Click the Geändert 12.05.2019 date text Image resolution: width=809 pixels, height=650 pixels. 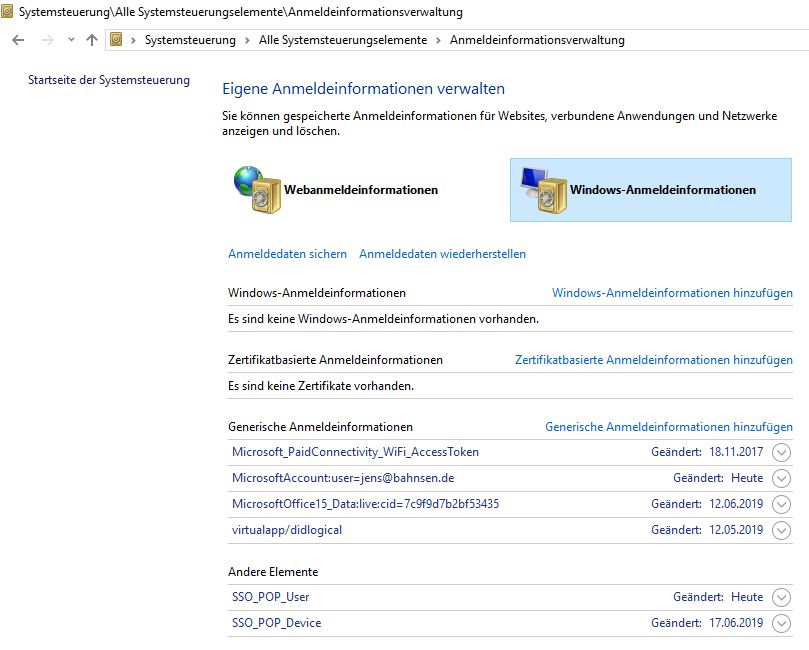click(x=707, y=530)
